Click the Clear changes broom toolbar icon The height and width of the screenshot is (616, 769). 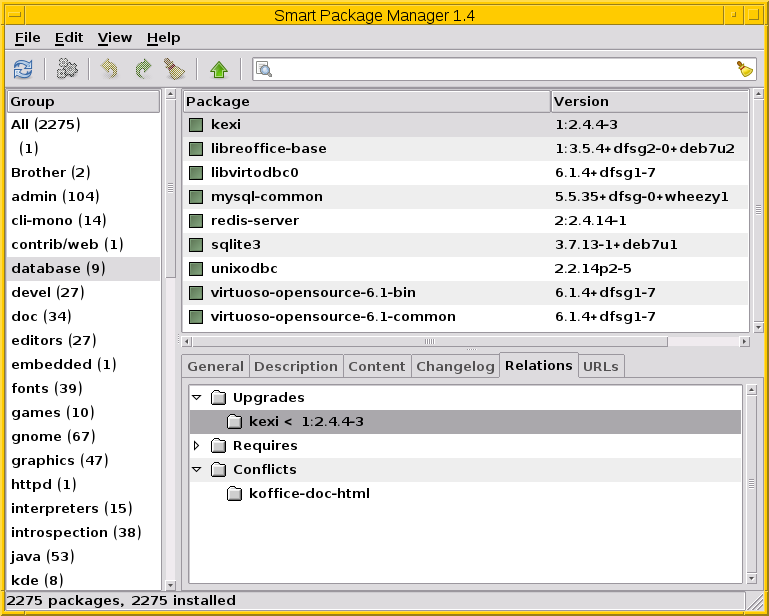175,69
